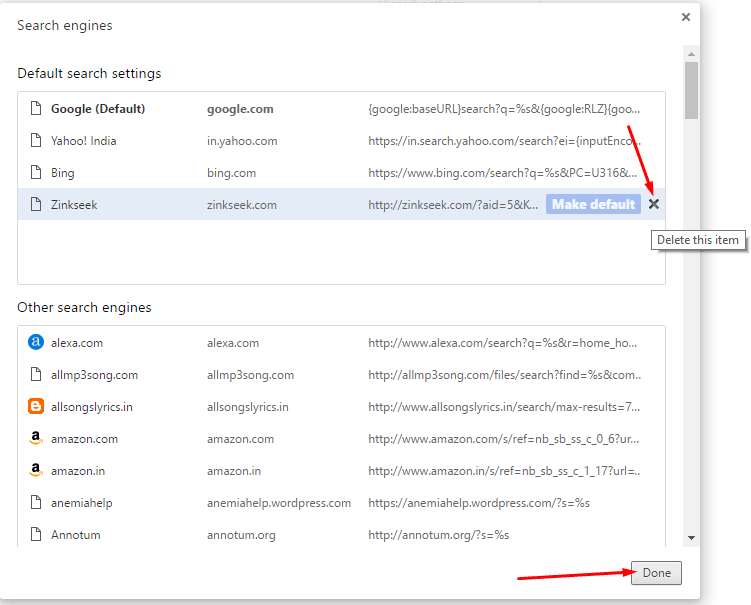Select the allsongslyrics.in engine name
This screenshot has height=605, width=751.
pos(91,407)
